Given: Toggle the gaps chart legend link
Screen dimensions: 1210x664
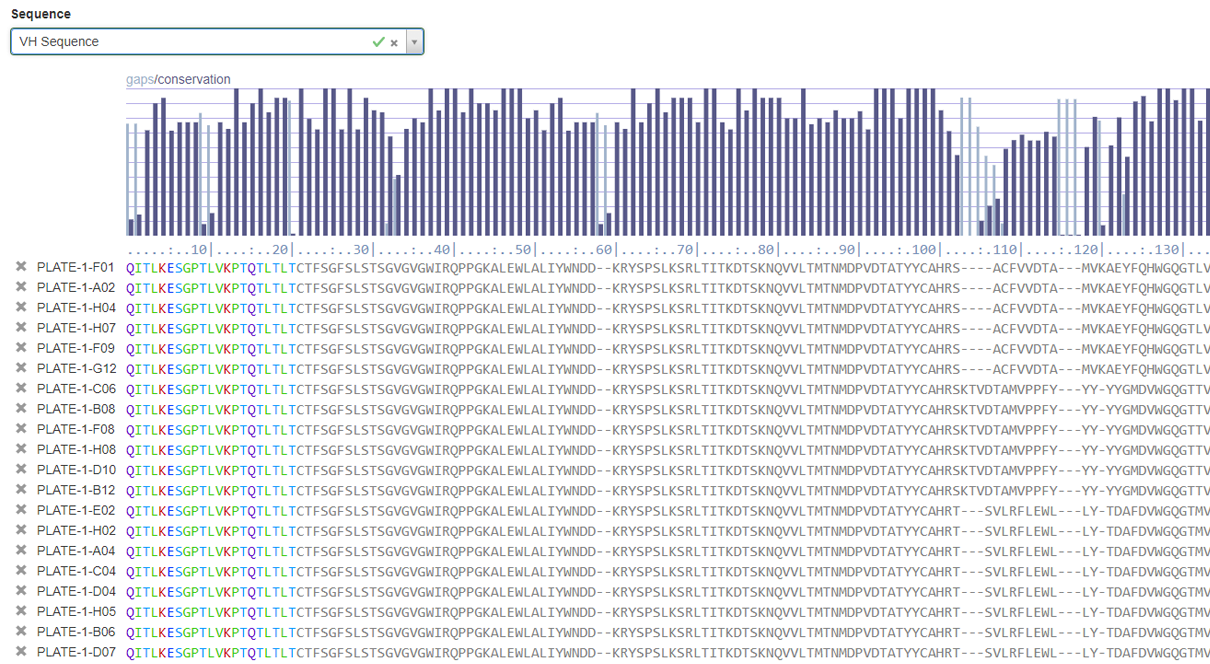Looking at the screenshot, I should point(139,79).
